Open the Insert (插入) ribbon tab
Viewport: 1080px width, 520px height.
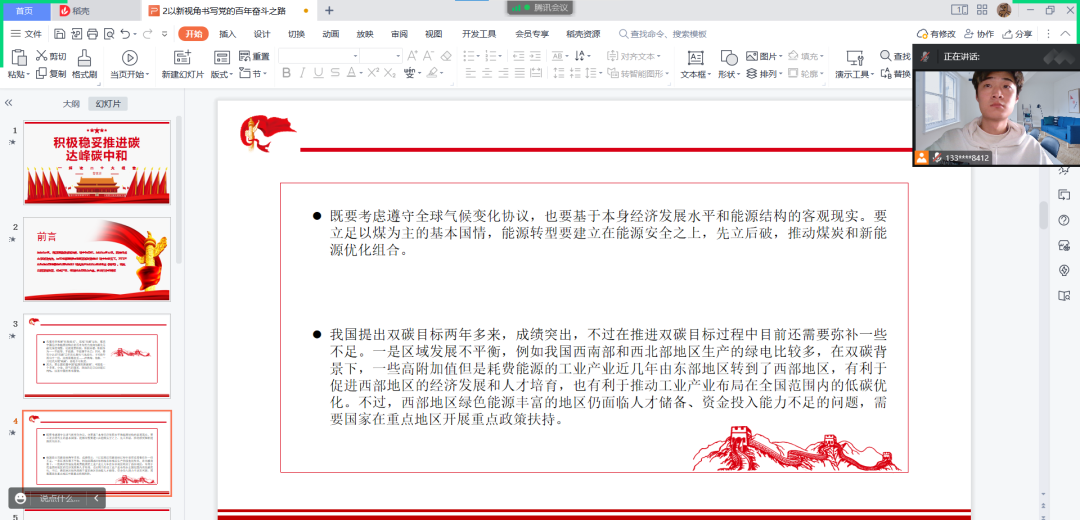click(x=227, y=33)
